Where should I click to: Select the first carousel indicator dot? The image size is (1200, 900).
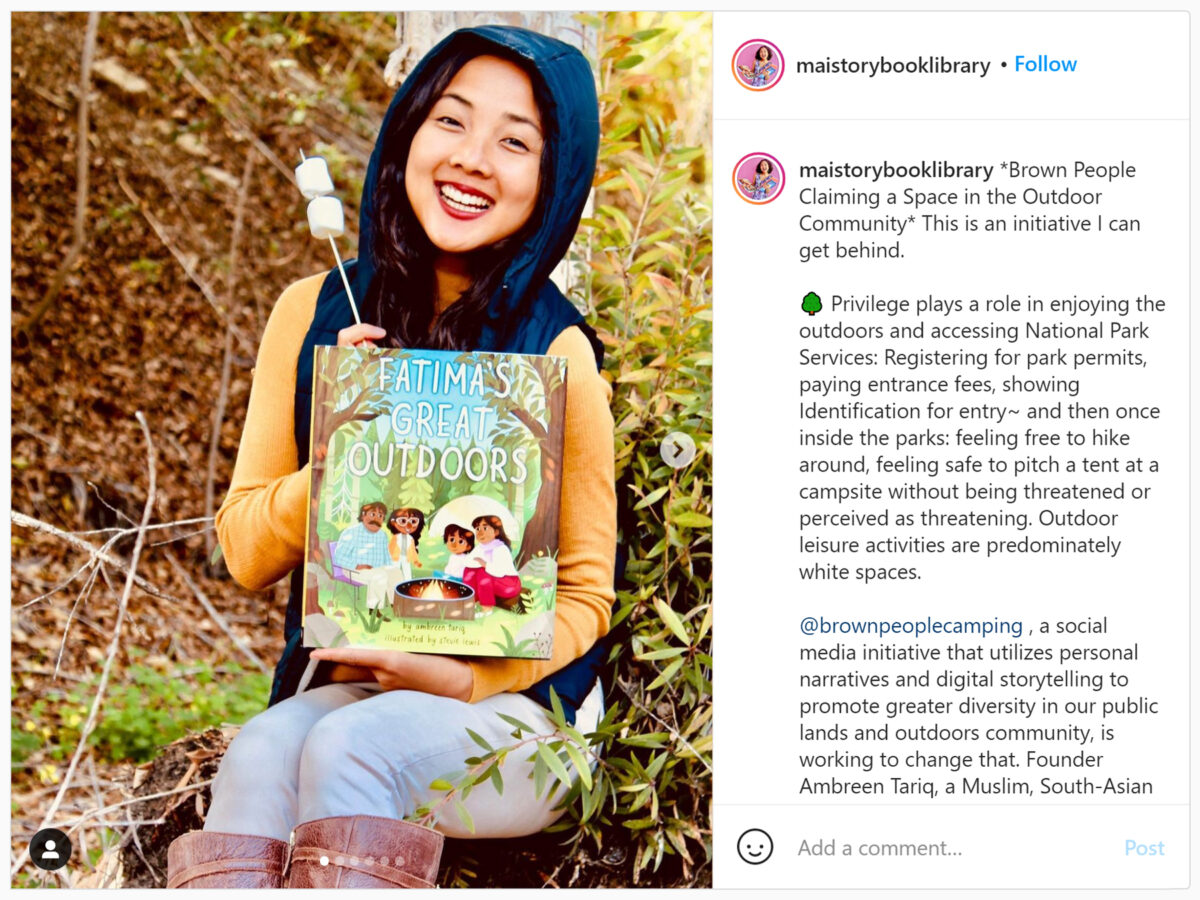(324, 861)
